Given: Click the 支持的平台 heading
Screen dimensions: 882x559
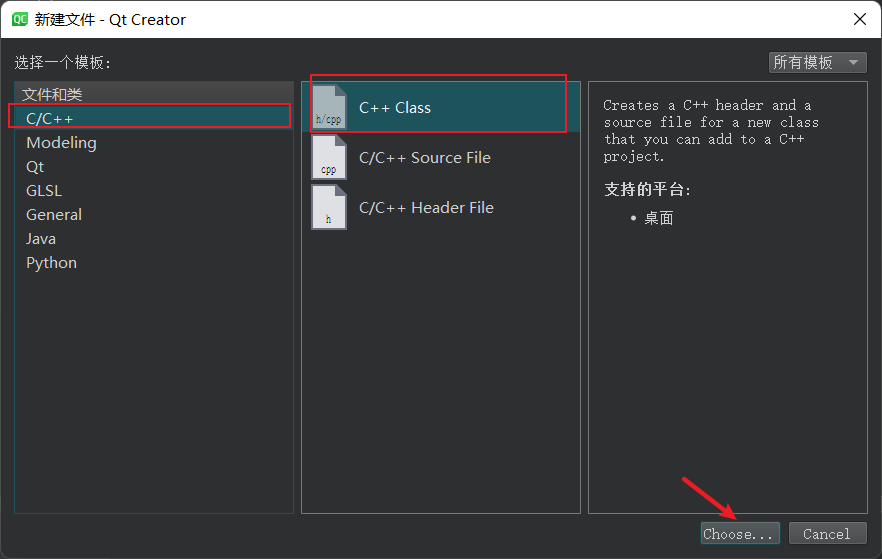Looking at the screenshot, I should click(x=647, y=190).
